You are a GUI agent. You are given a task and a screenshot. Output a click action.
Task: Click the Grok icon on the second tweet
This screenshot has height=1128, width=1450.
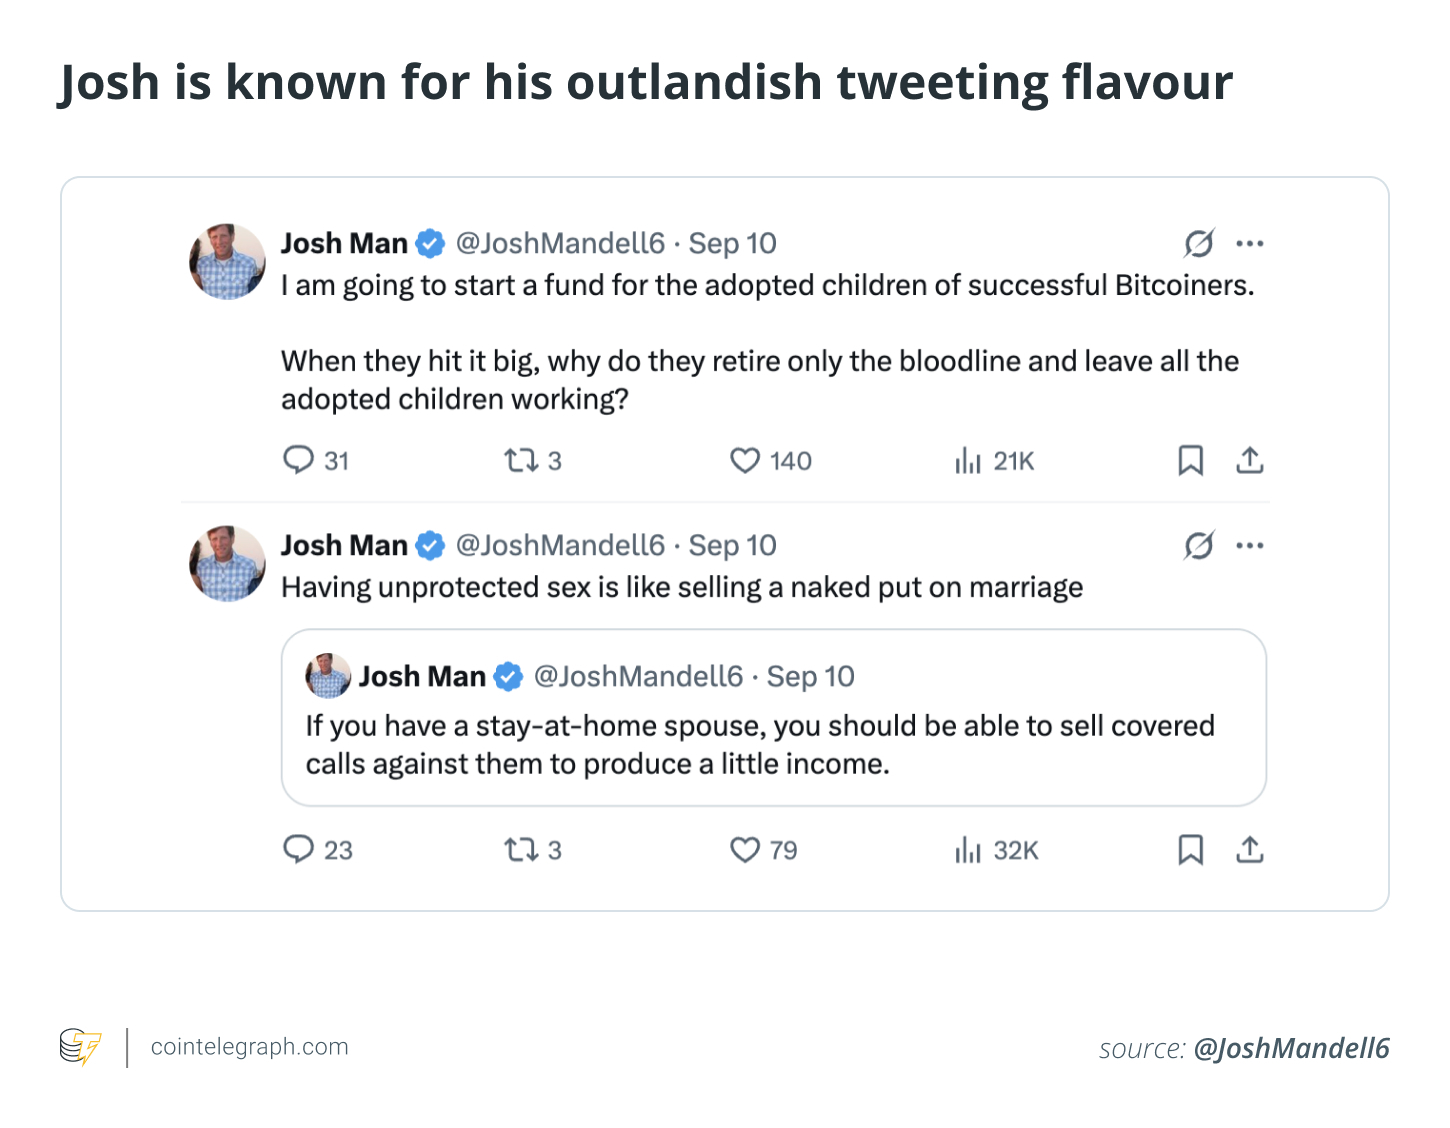tap(1200, 544)
